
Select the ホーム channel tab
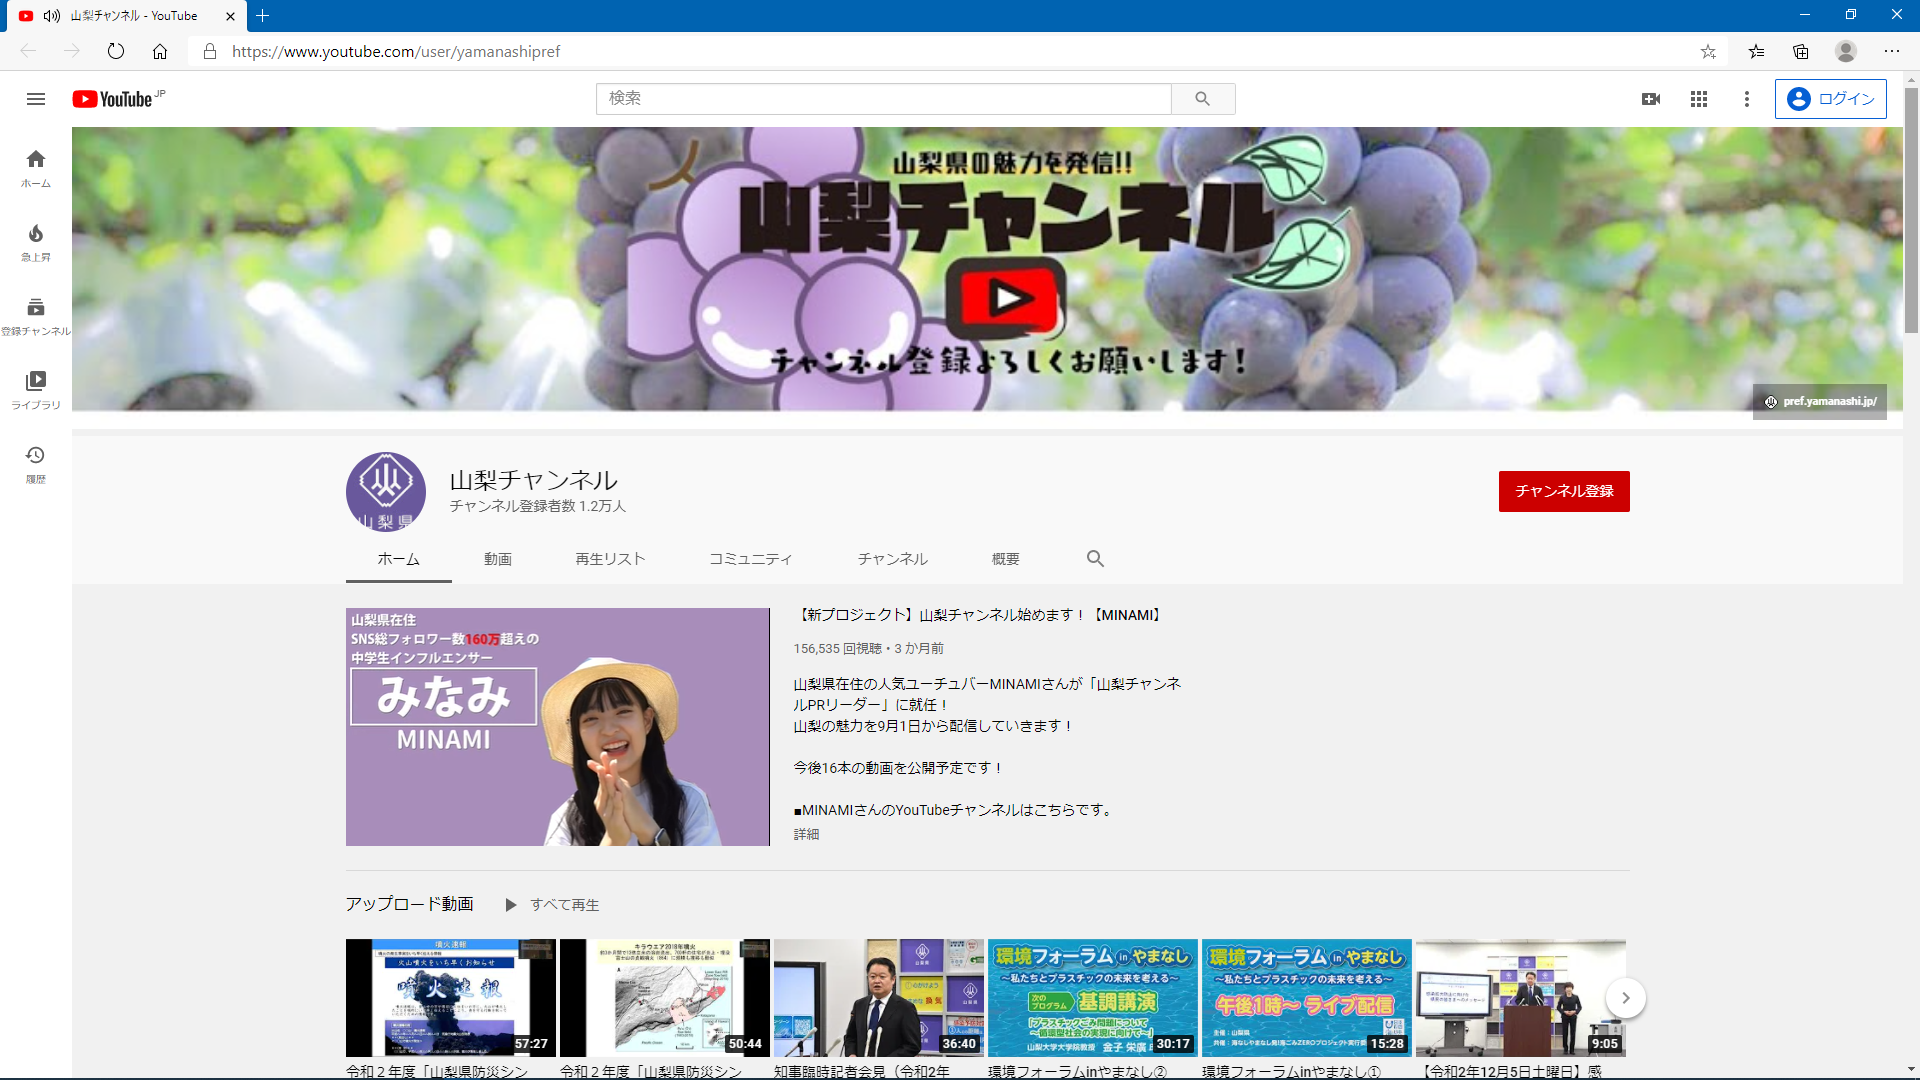pos(399,559)
